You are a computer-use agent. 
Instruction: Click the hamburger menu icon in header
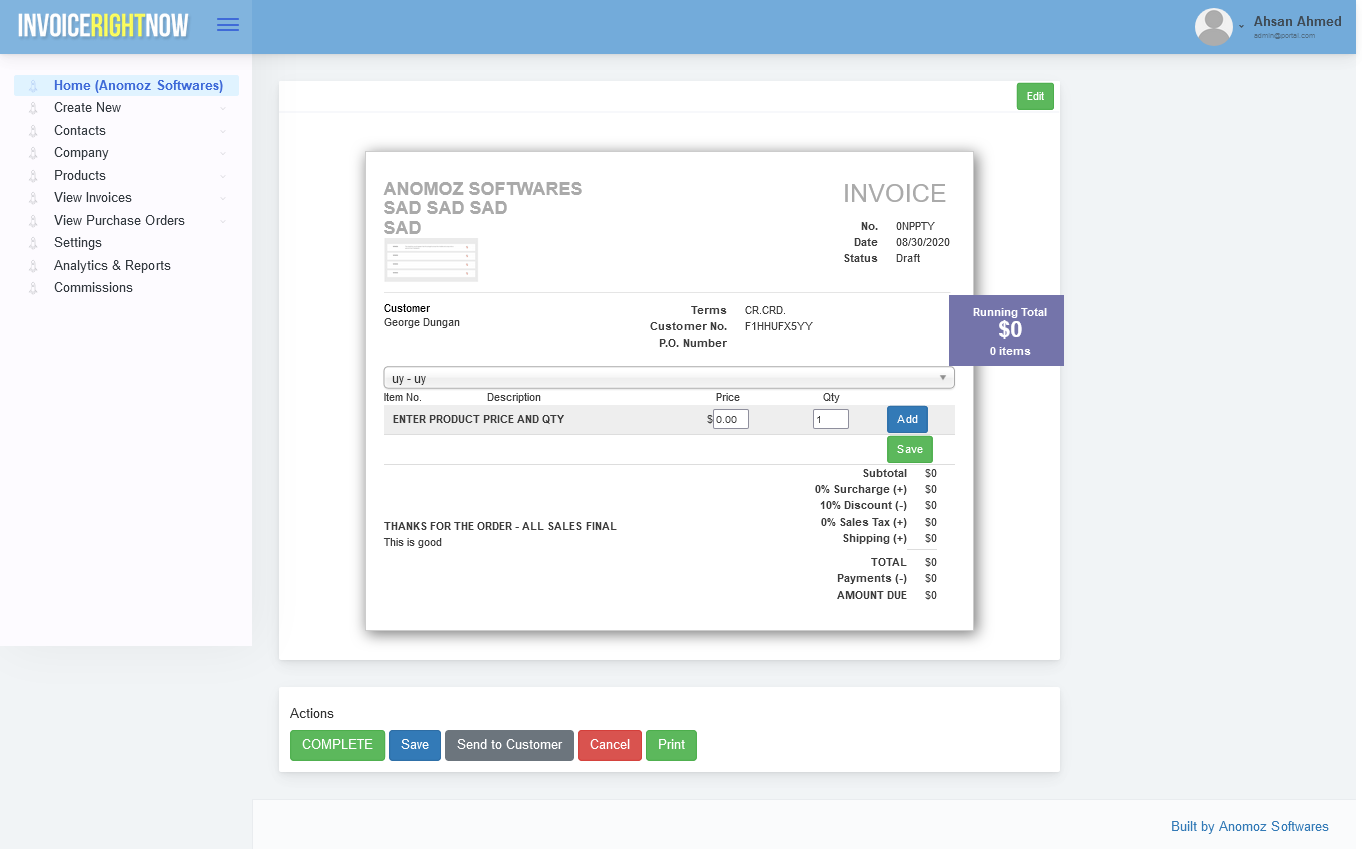coord(228,25)
